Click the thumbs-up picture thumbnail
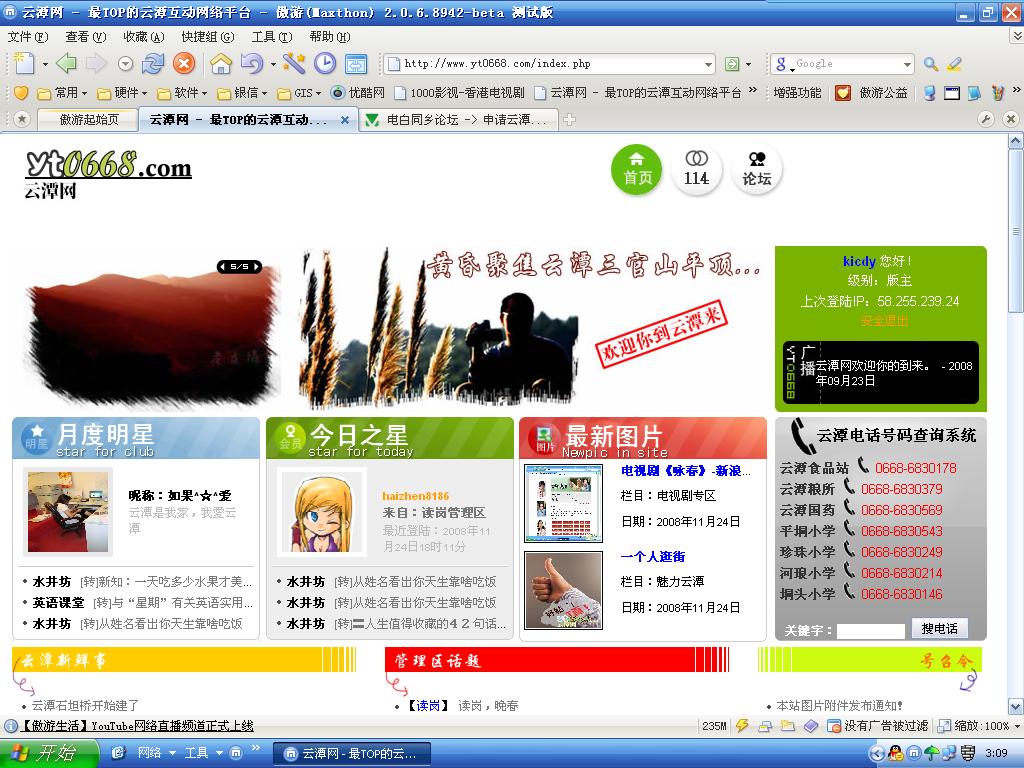The width and height of the screenshot is (1024, 768). 564,590
